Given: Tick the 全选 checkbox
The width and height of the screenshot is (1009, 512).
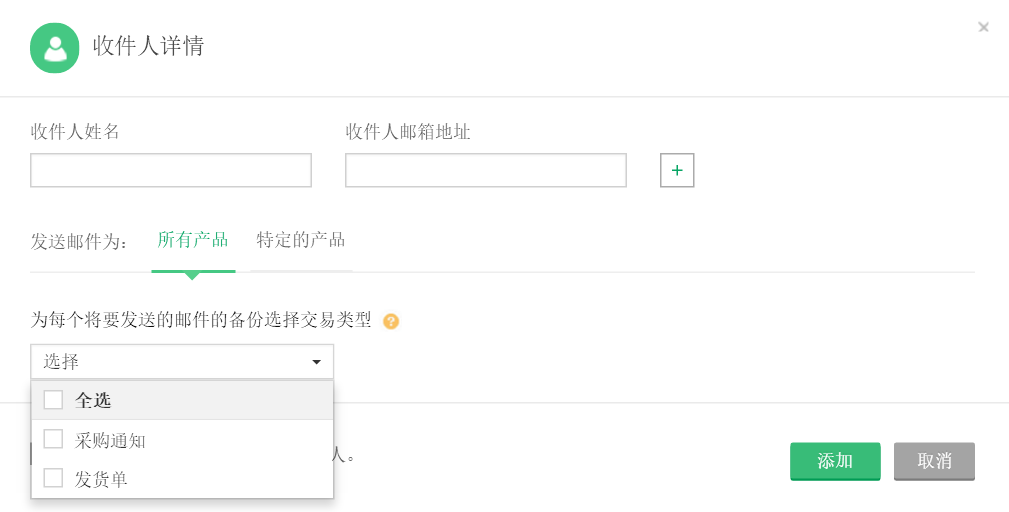Looking at the screenshot, I should 54,400.
